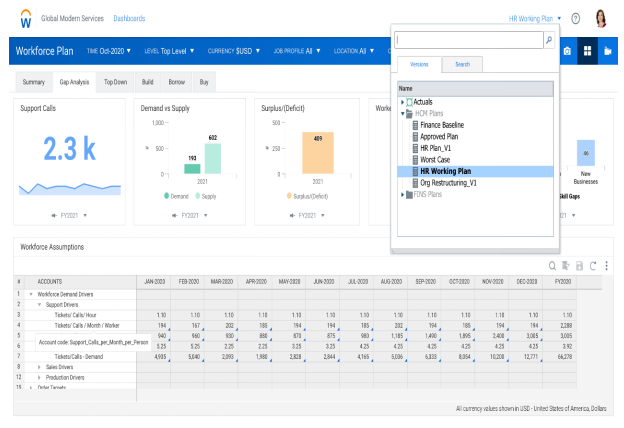
Task: Select the Versions tab in popup
Action: click(x=419, y=64)
